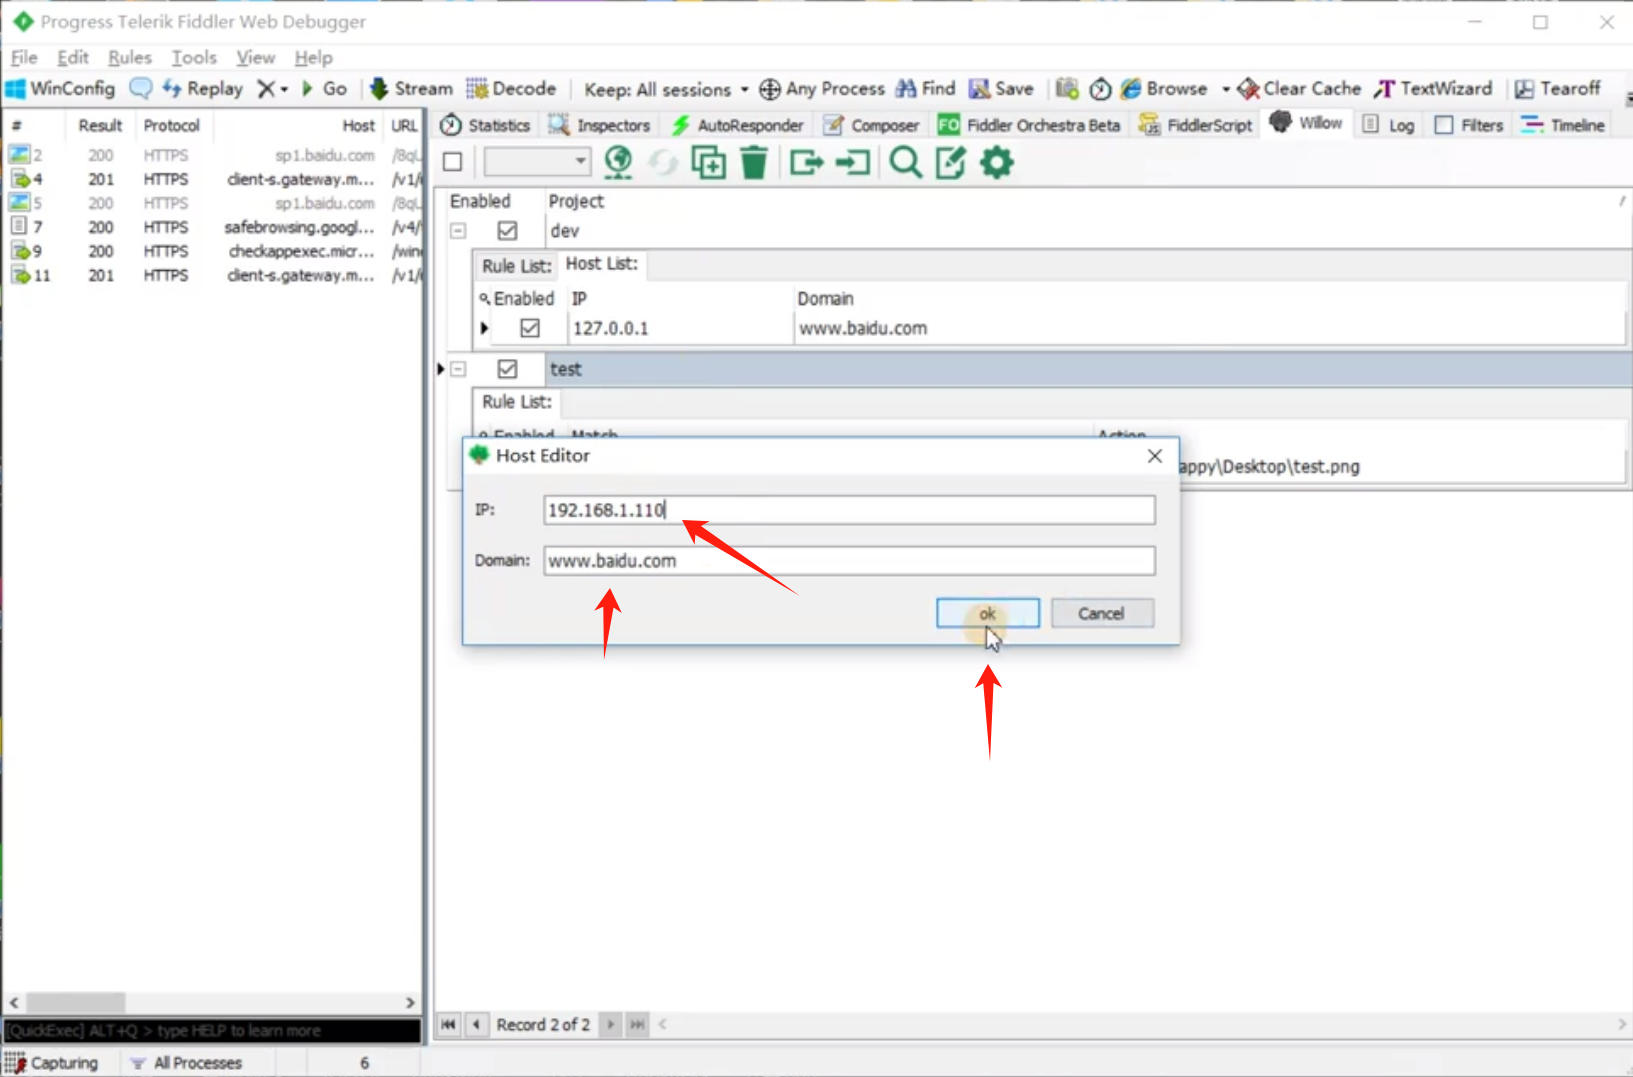Disable the 127.0.0.1 host rule checkbox

pos(530,328)
